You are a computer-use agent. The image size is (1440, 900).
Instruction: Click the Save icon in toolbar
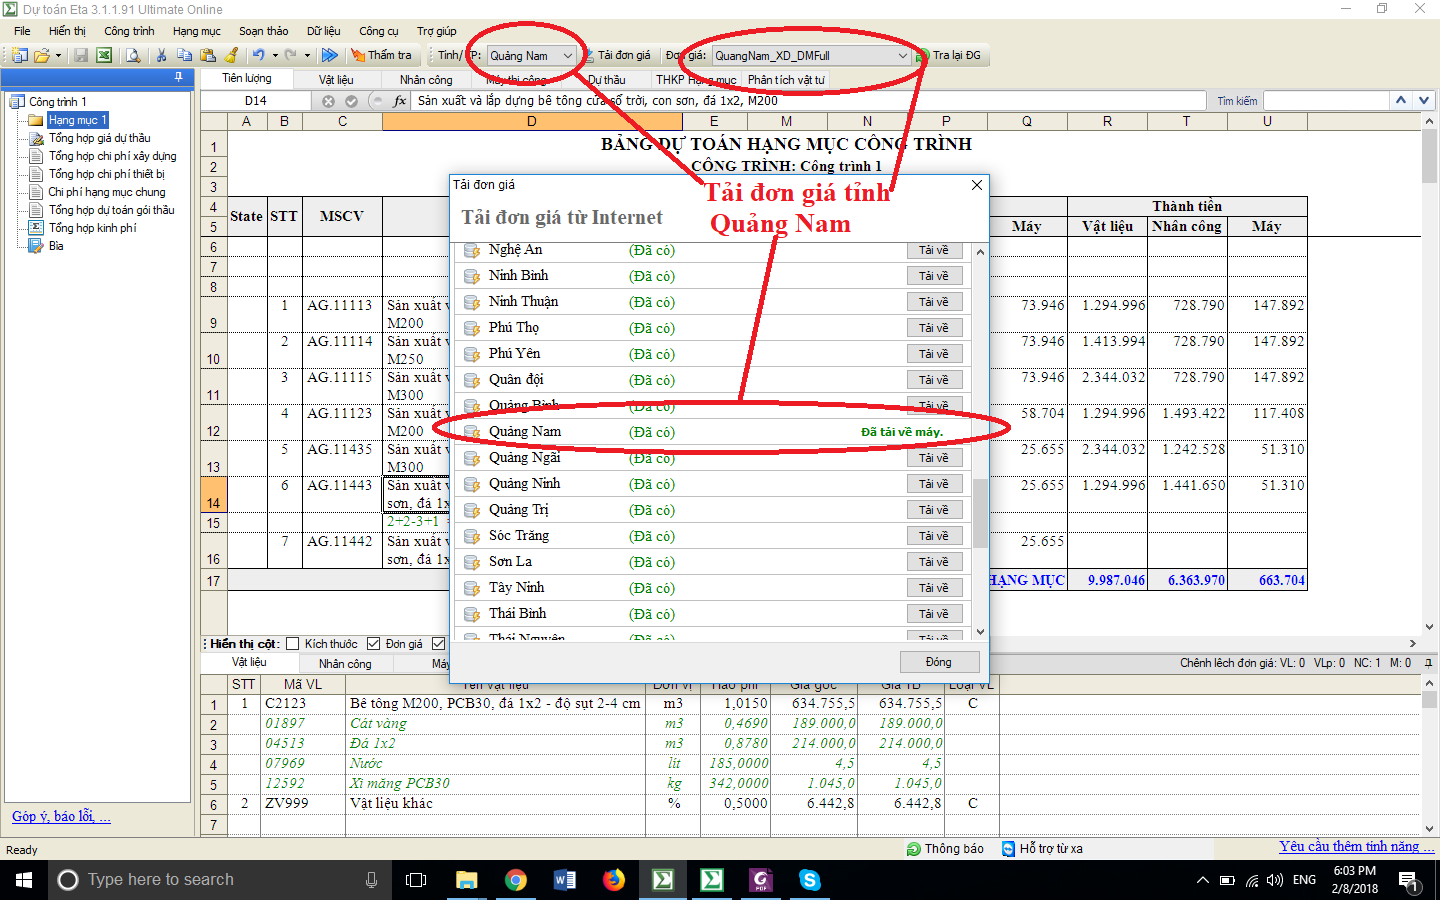[81, 56]
